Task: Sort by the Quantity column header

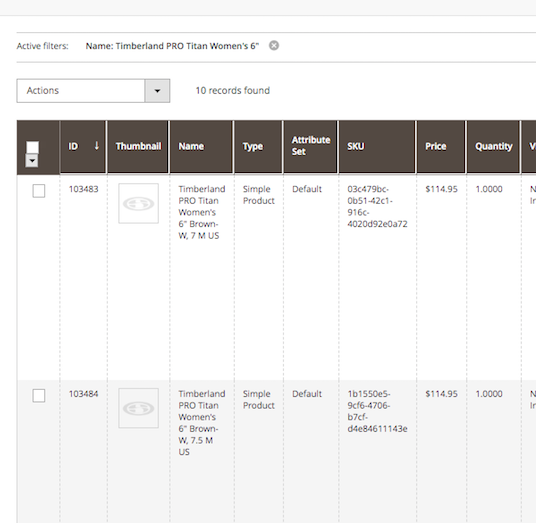Action: pyautogui.click(x=493, y=147)
